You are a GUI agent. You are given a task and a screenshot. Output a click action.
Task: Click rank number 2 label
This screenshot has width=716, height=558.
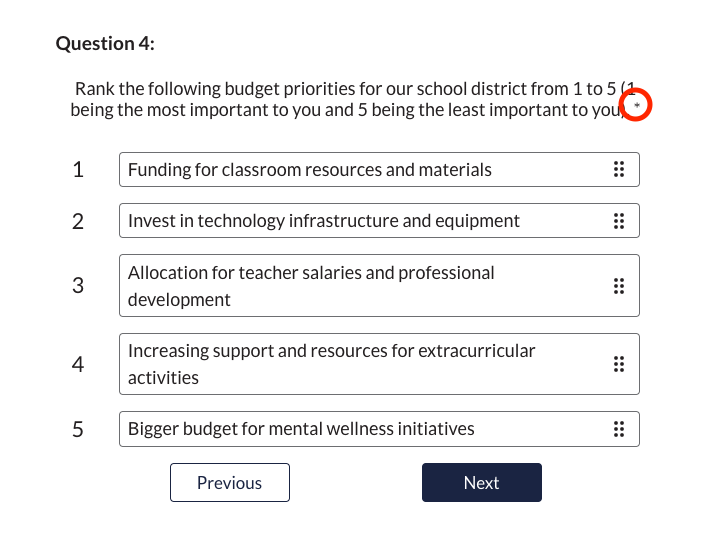78,221
